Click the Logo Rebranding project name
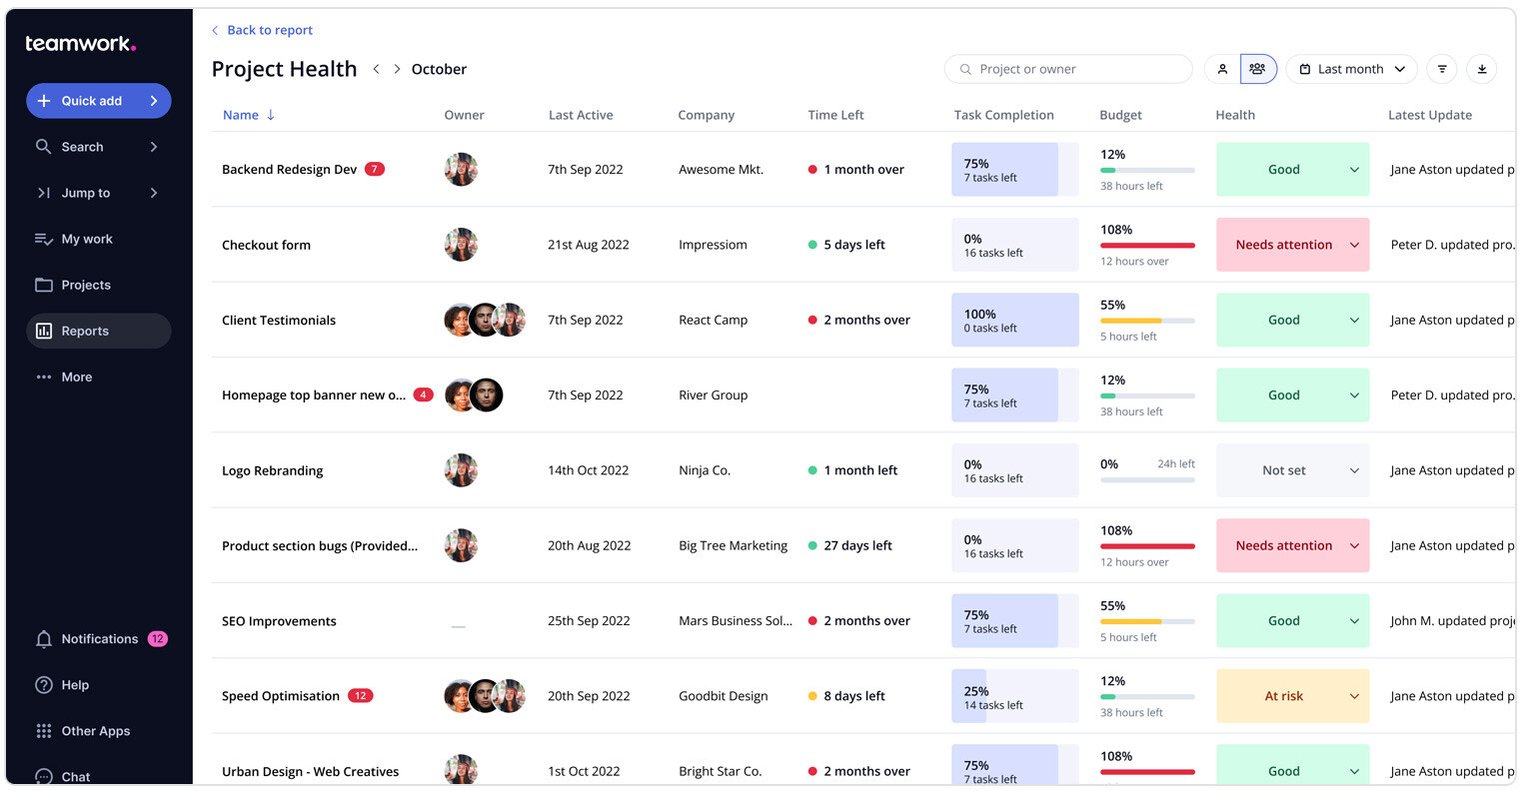Screen dimensions: 1520x792 tap(272, 470)
